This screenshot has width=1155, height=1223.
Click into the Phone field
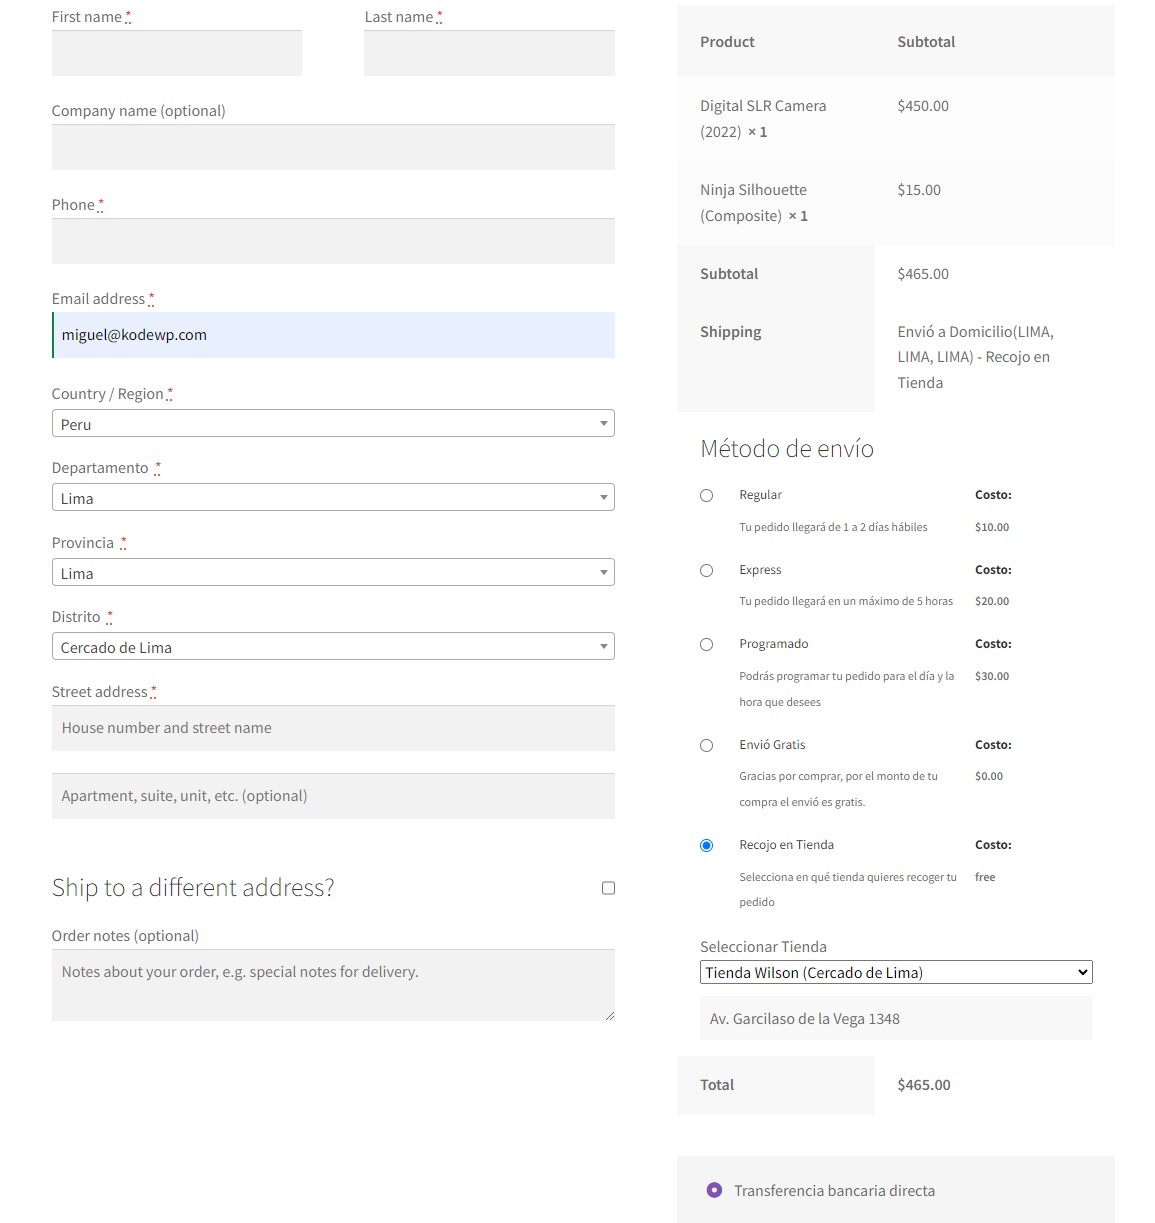coord(333,241)
